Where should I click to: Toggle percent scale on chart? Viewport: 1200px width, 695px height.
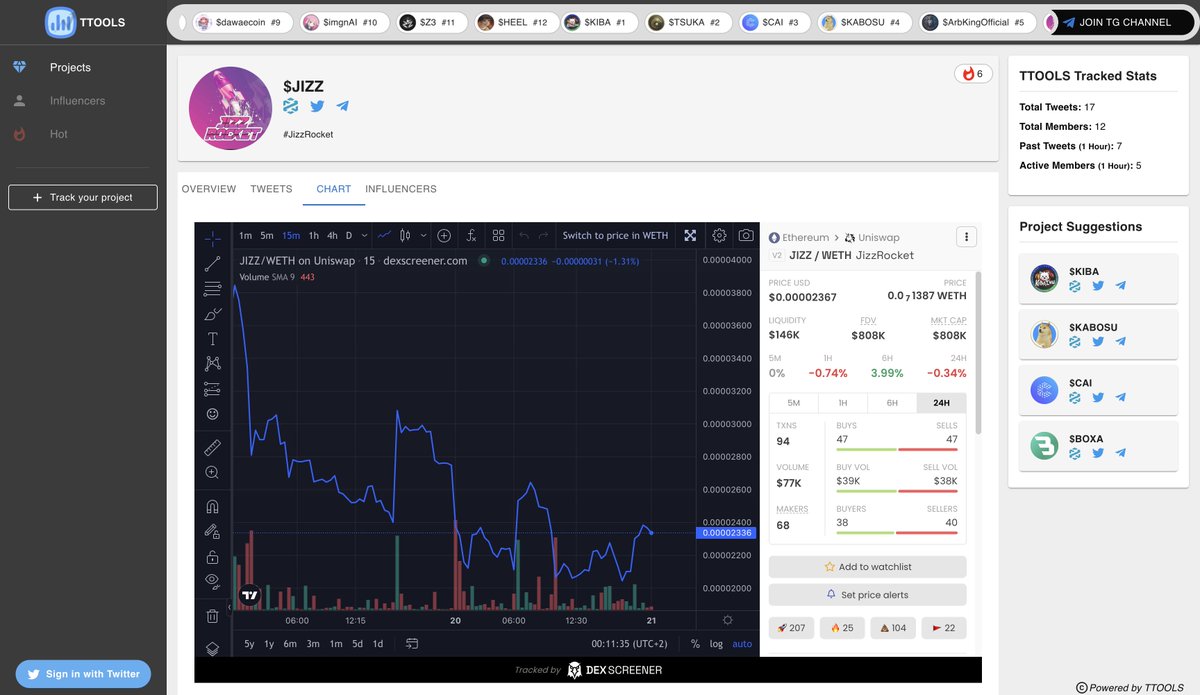[695, 644]
